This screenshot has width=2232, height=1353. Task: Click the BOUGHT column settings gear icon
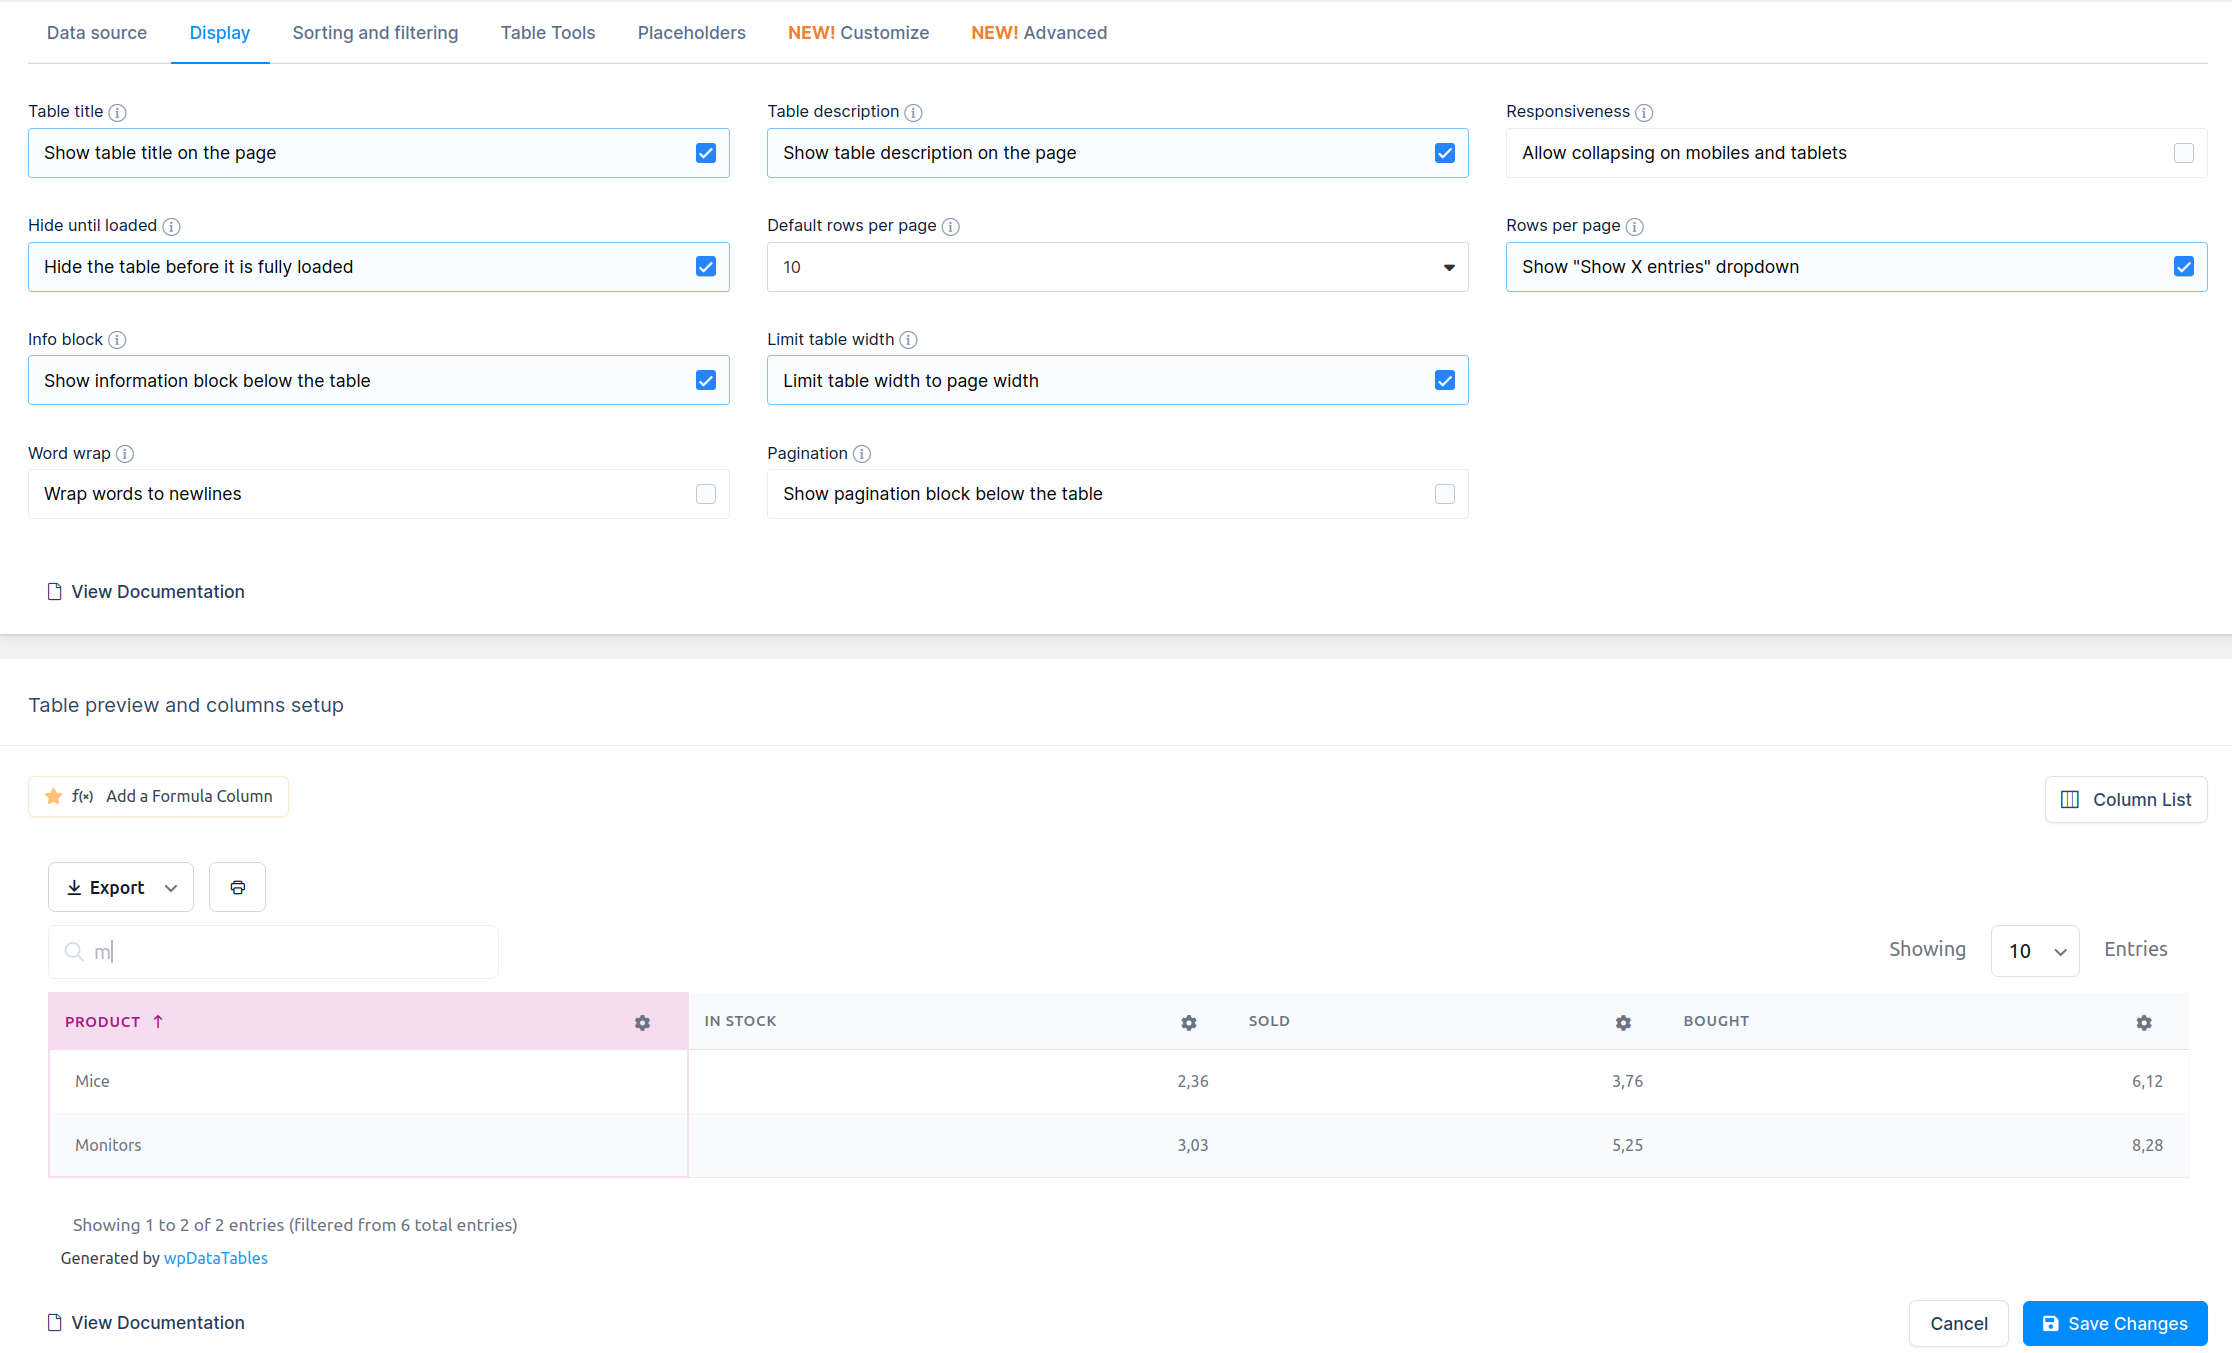click(x=2143, y=1022)
